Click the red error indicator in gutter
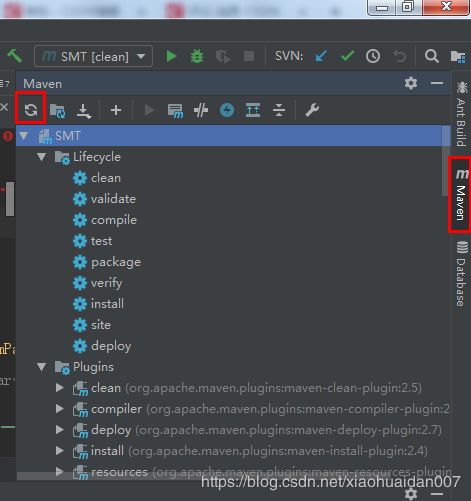This screenshot has width=471, height=501. 8,136
